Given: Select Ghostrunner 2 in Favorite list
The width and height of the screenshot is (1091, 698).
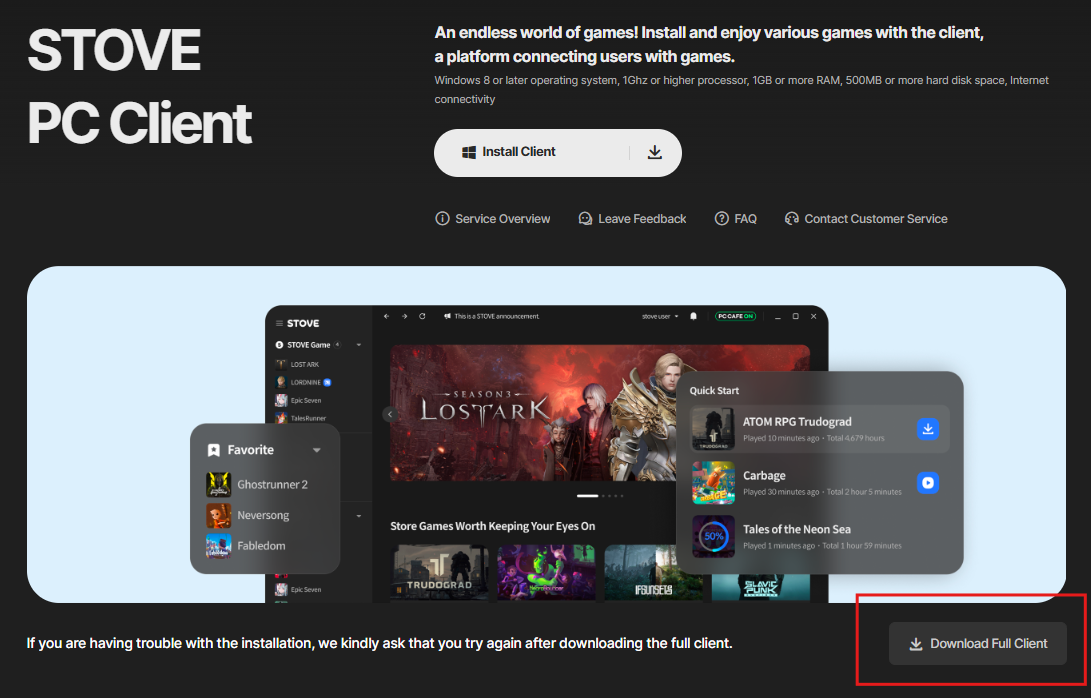Looking at the screenshot, I should [271, 485].
